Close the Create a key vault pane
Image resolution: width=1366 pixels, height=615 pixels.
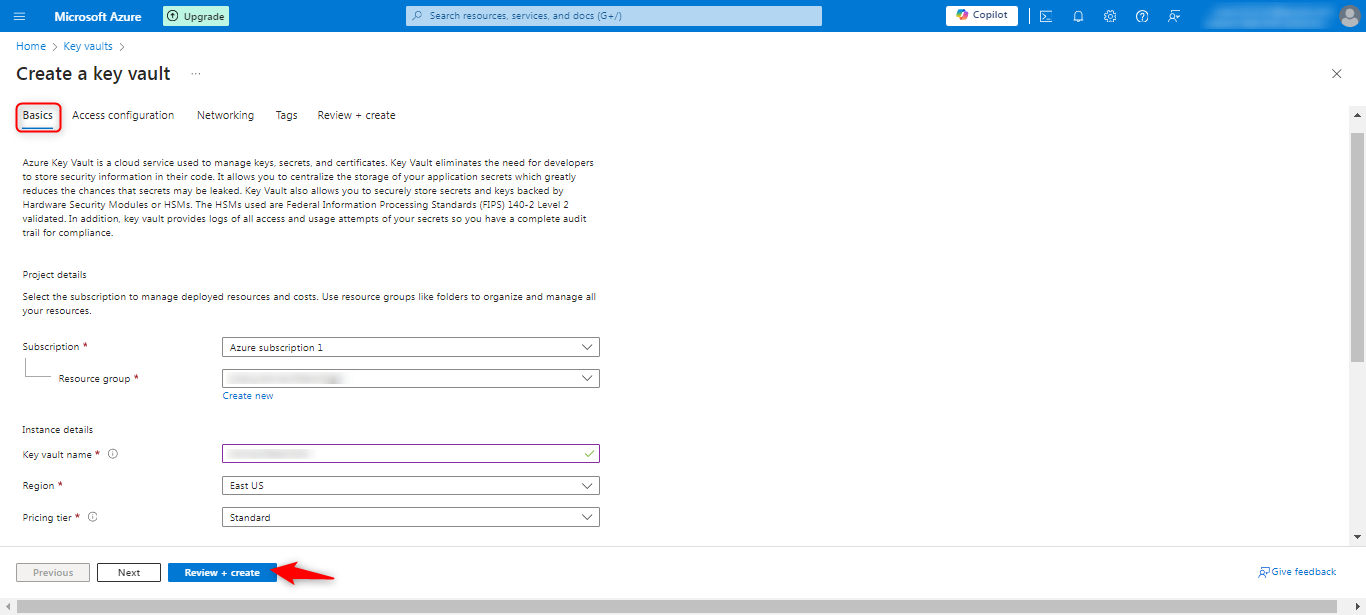point(1337,74)
